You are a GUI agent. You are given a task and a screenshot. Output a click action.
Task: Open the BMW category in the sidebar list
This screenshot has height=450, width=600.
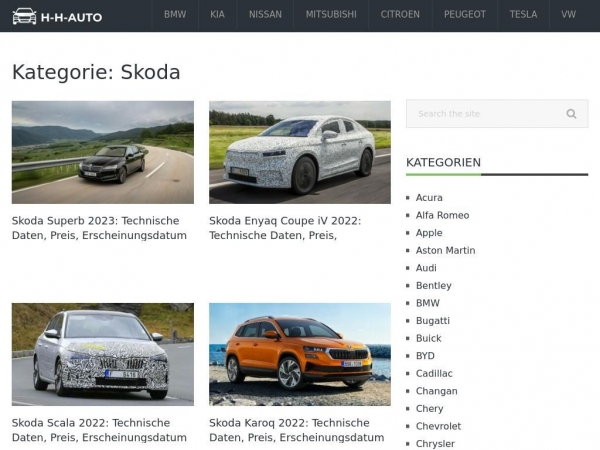click(427, 303)
